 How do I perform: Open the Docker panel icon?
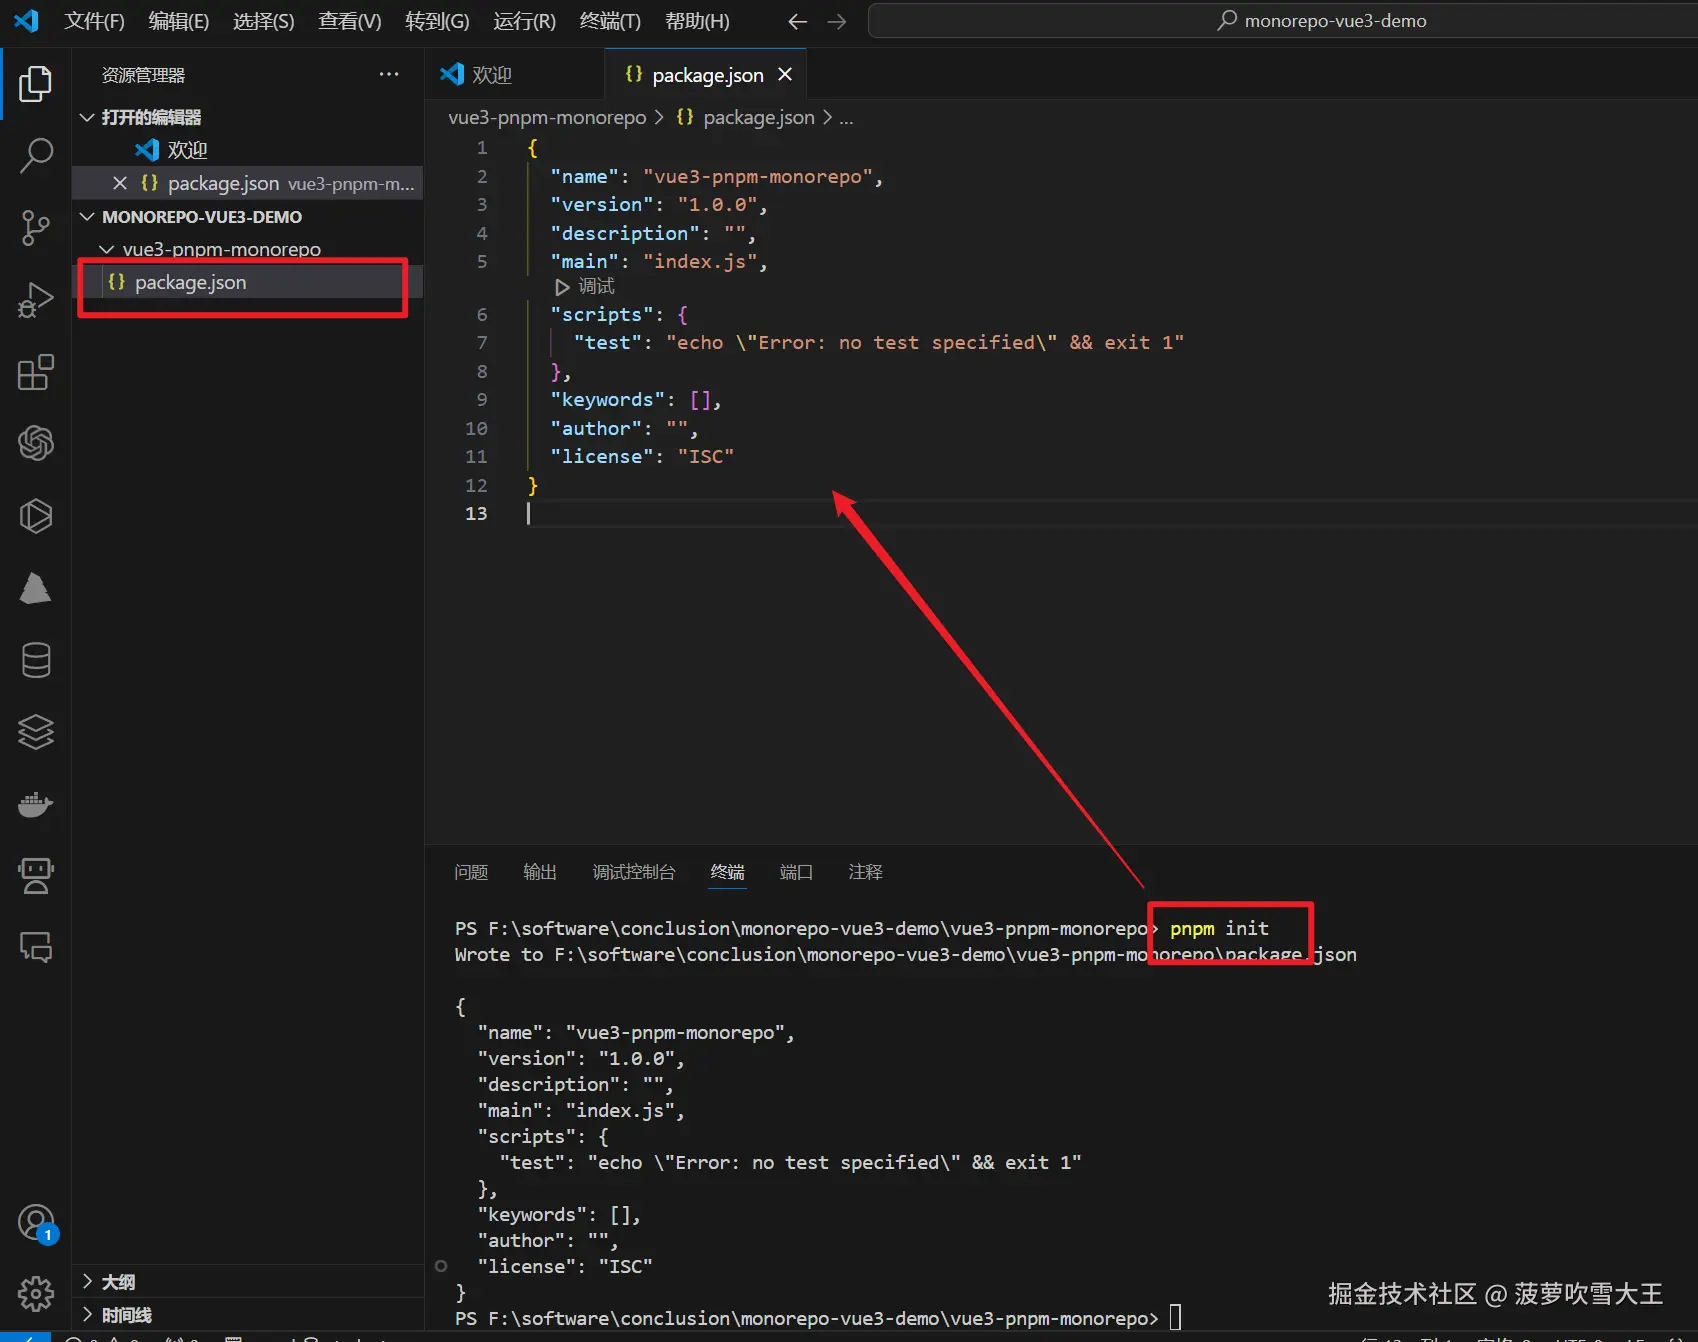pos(36,804)
